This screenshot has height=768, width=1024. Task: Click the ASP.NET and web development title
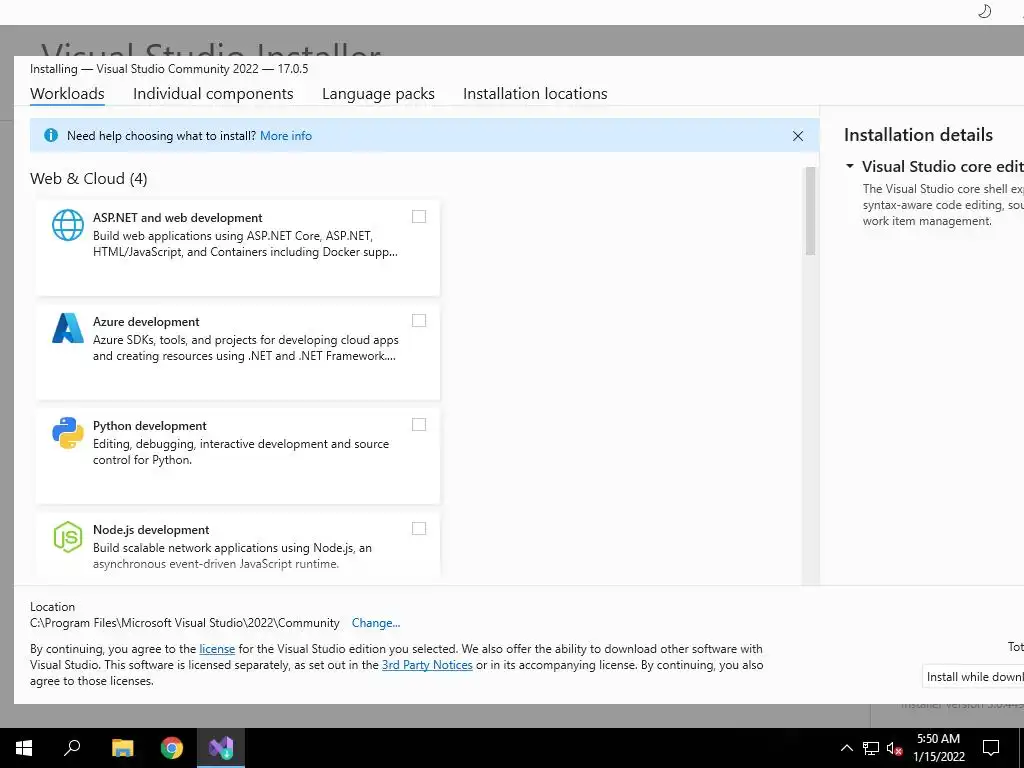coord(178,217)
